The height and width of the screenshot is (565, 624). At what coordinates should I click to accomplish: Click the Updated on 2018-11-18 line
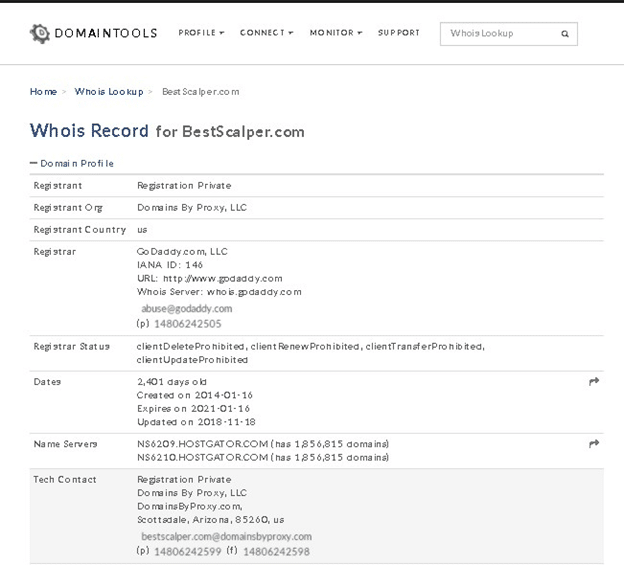(x=196, y=422)
